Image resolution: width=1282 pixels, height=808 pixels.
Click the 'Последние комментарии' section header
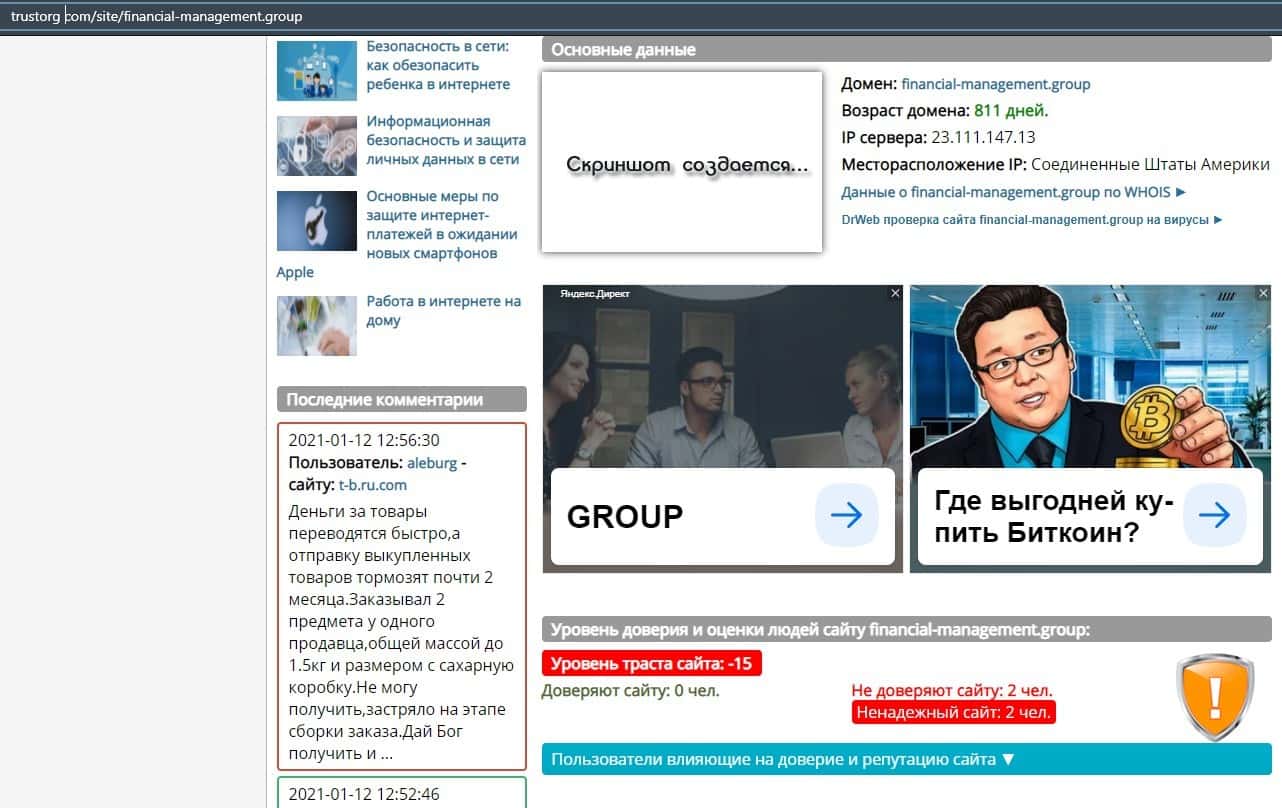[x=402, y=399]
